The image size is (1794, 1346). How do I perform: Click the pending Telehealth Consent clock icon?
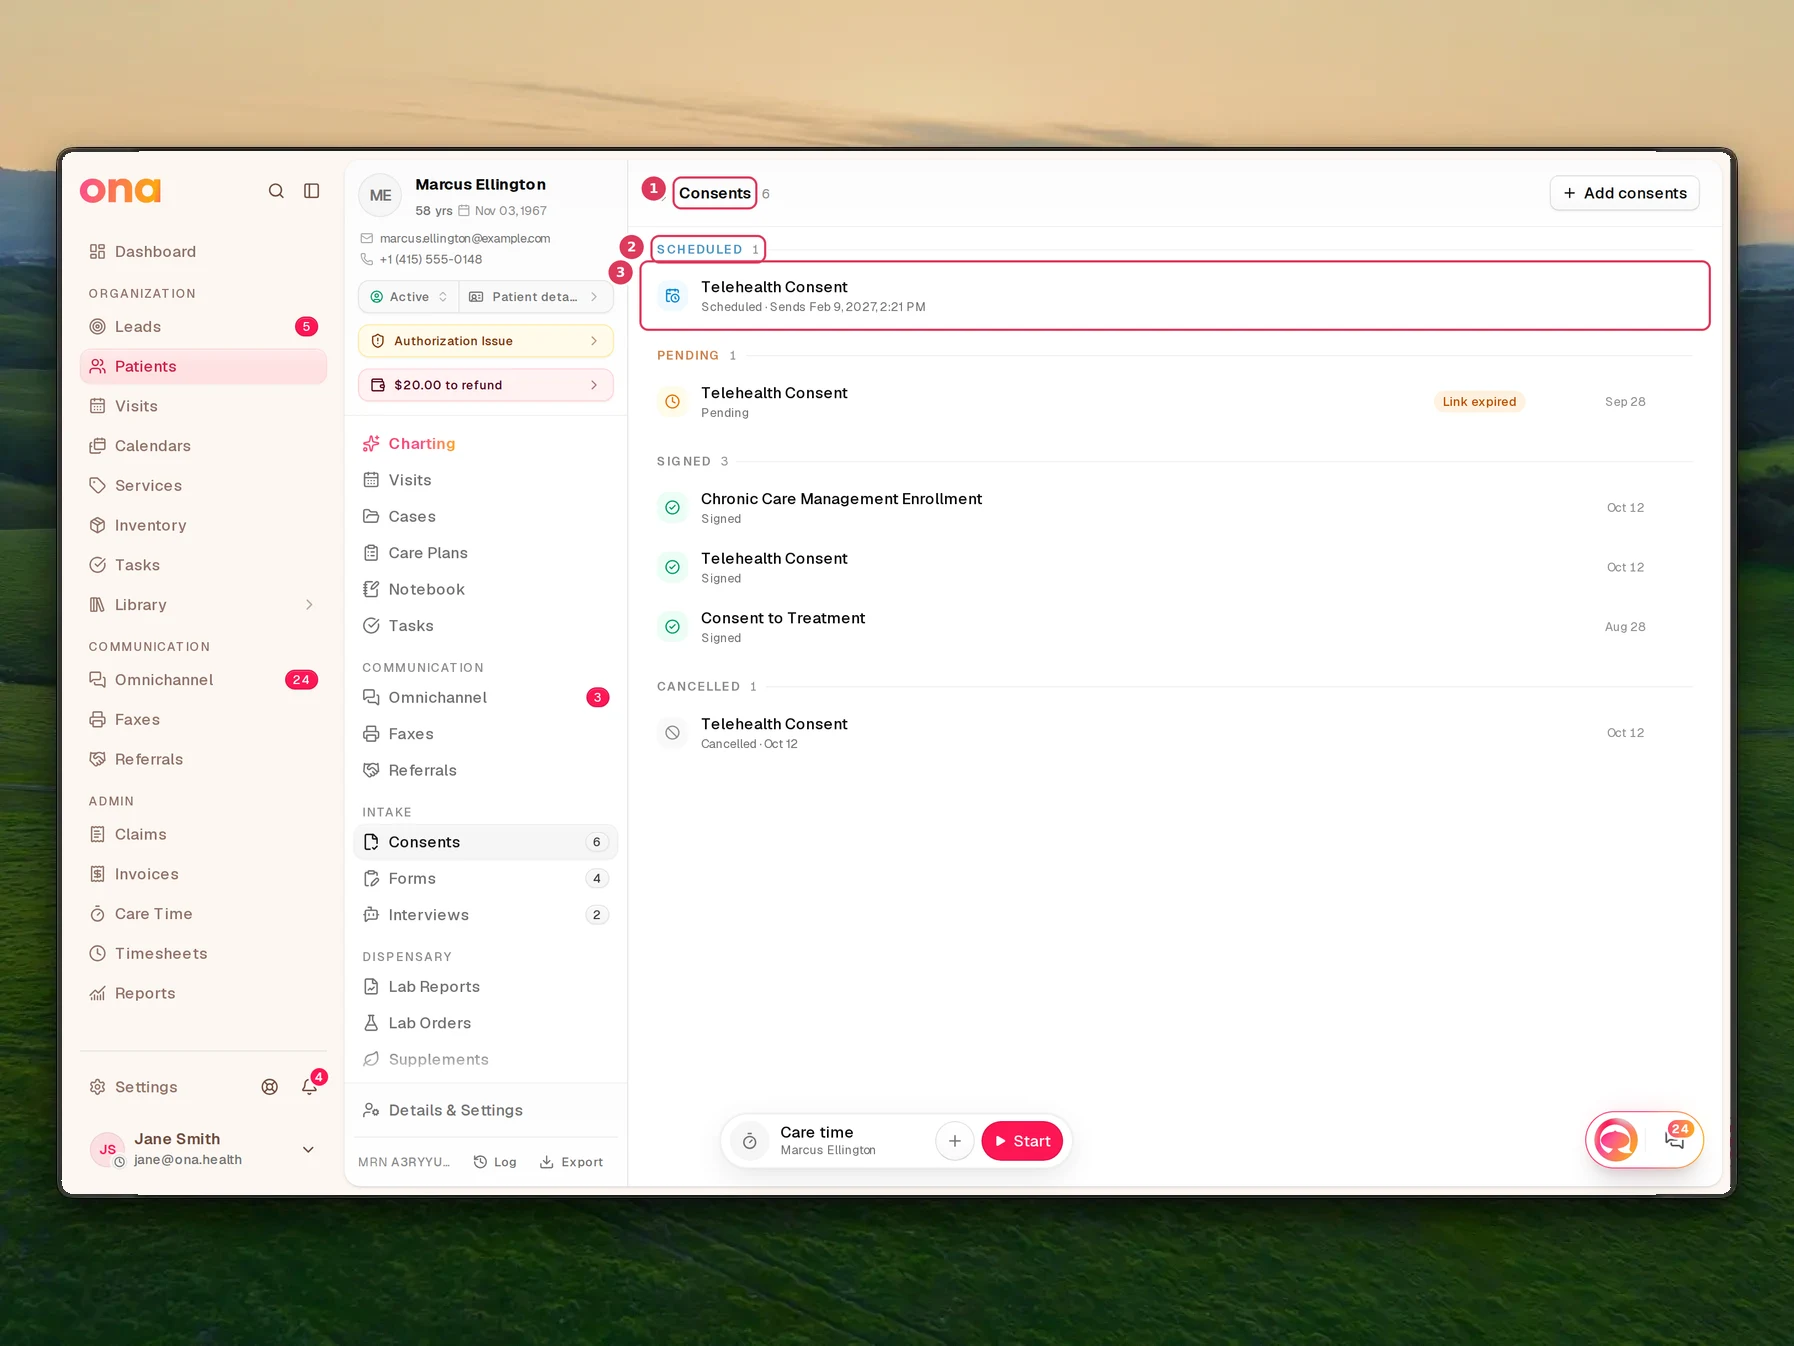[x=673, y=402]
